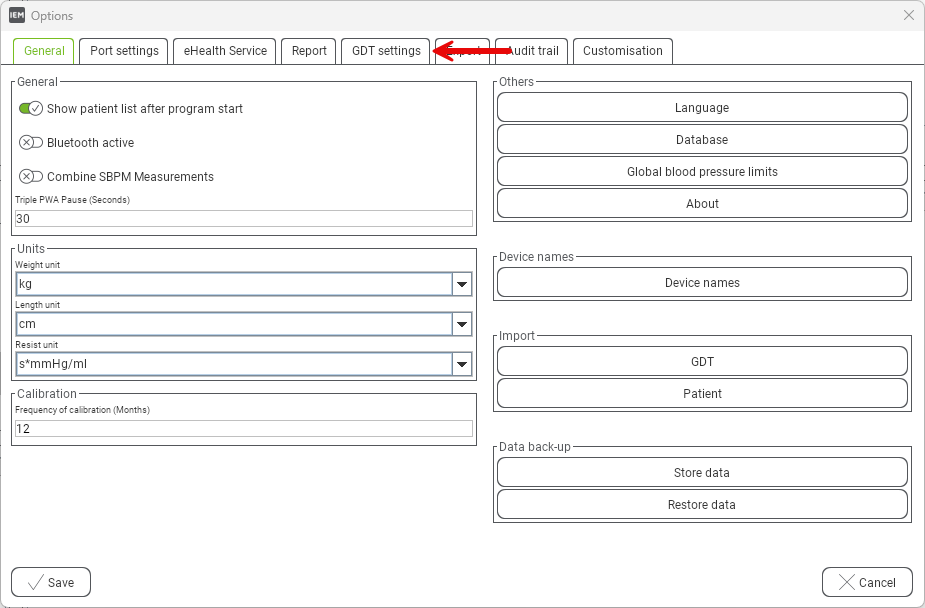Focus the Frequency of calibration field

[244, 429]
